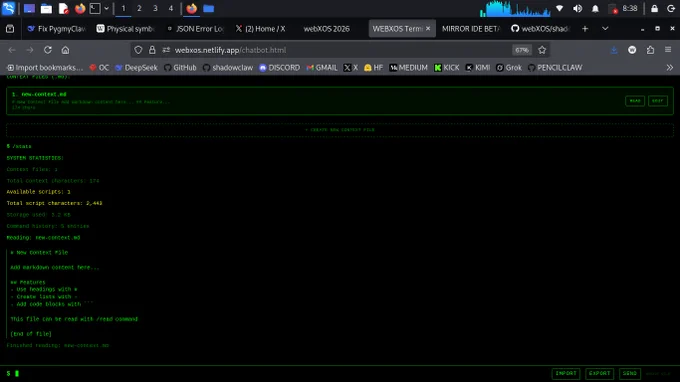Screen dimensions: 680x382
Task: Click Import bookmarks bookmark item
Action: coord(45,68)
